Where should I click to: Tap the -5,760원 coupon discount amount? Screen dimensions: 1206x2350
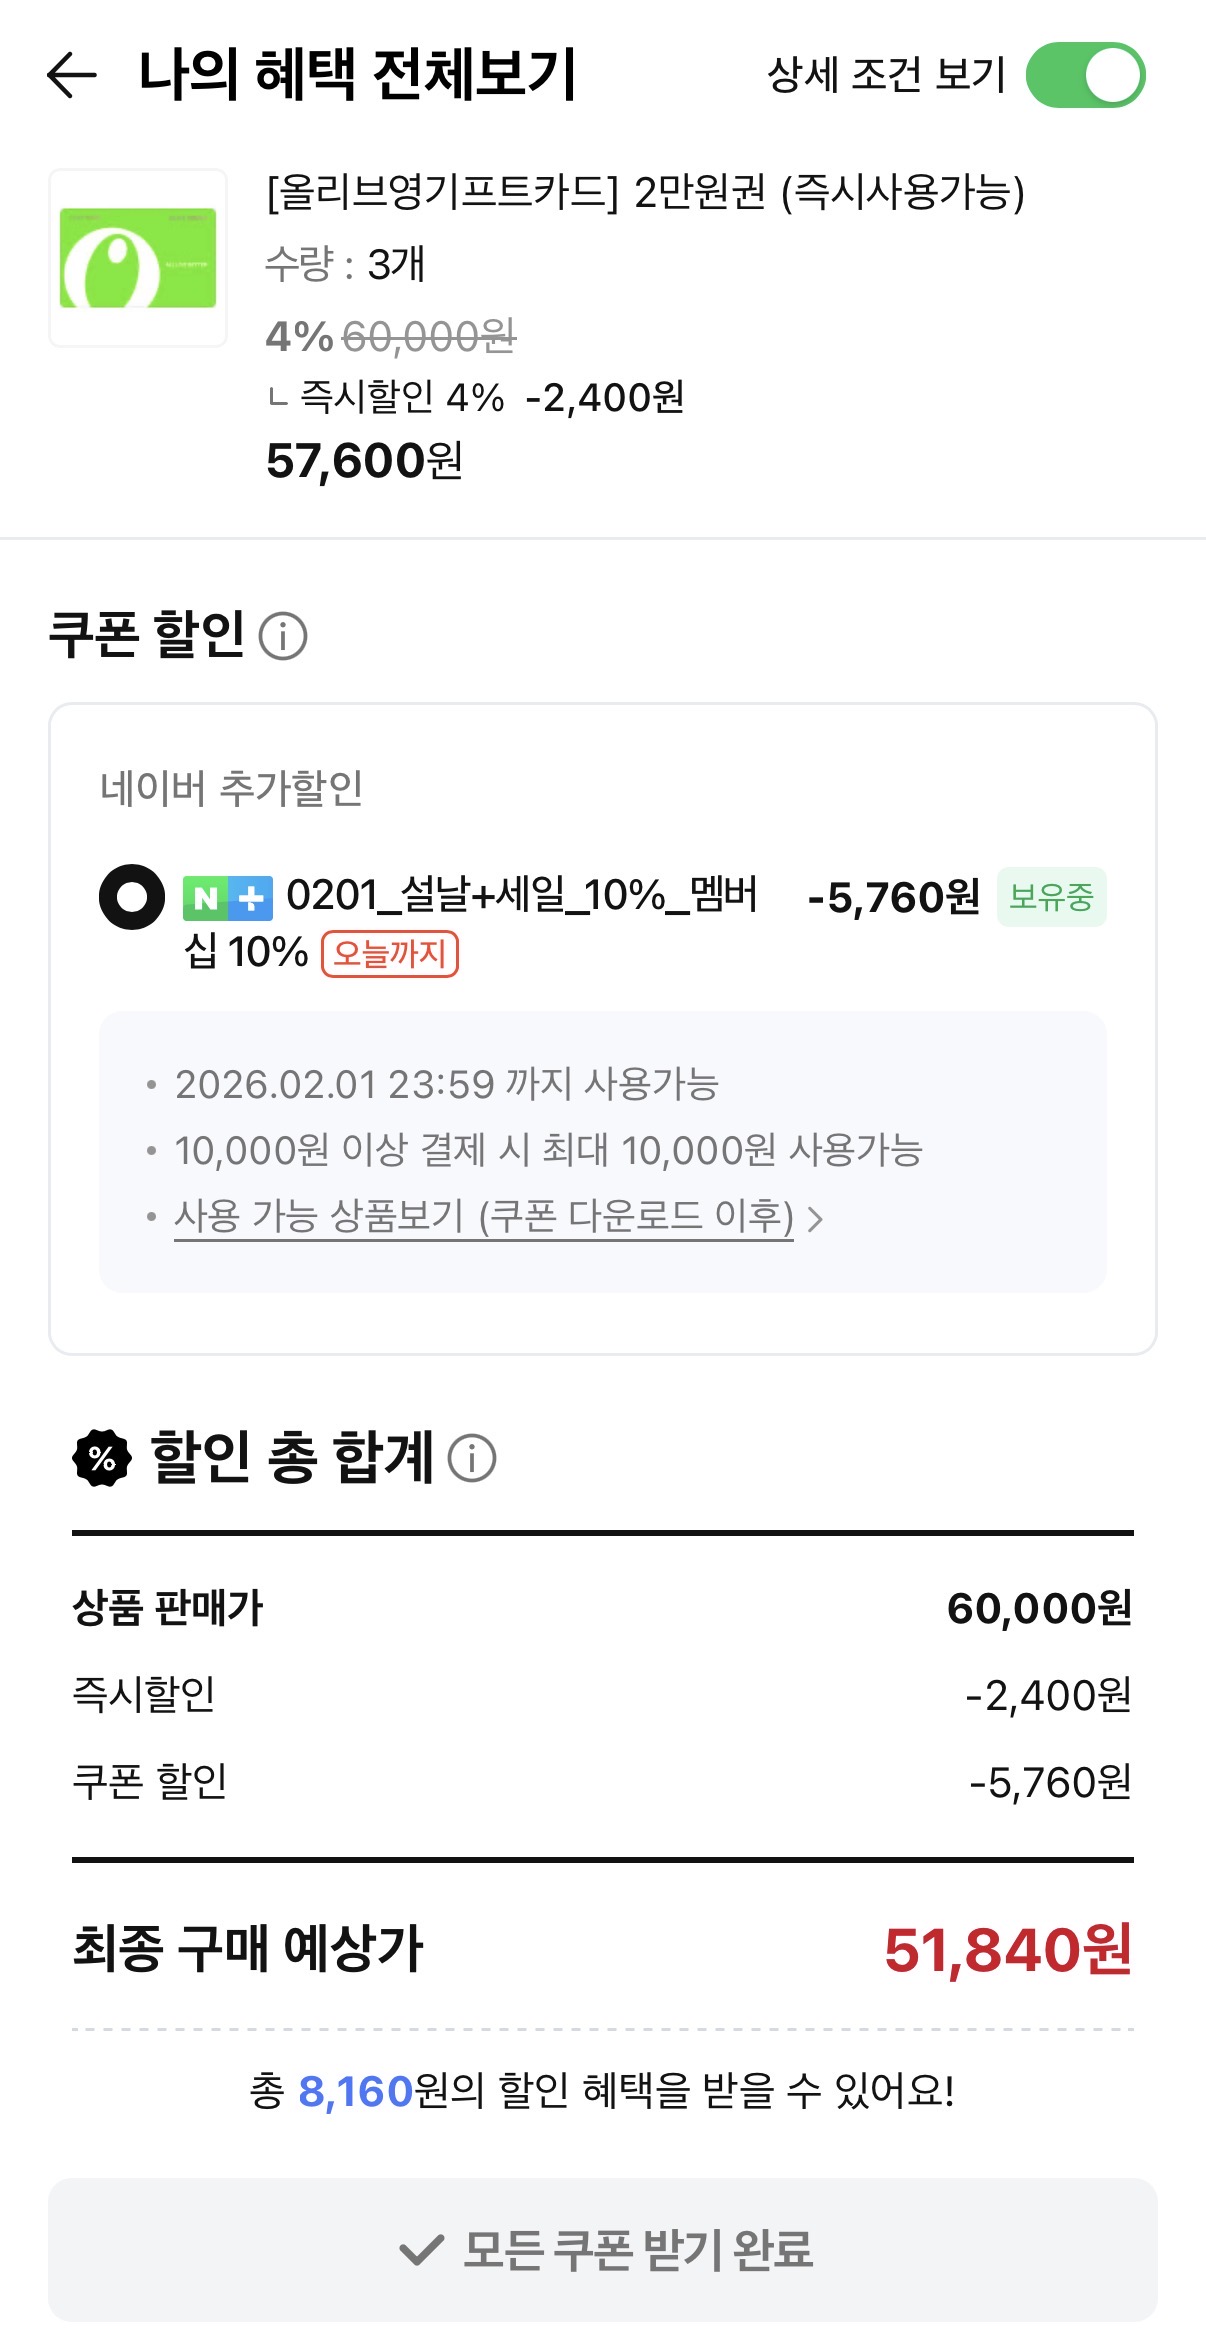pos(893,897)
